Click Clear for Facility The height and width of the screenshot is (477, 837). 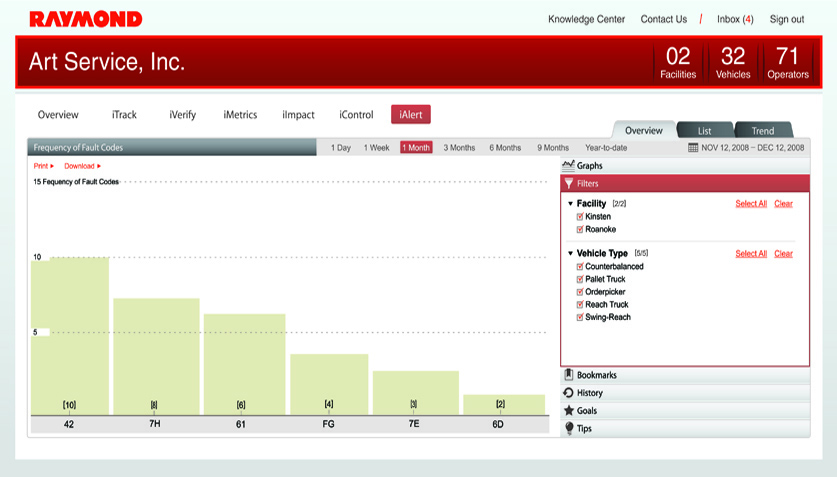(784, 204)
